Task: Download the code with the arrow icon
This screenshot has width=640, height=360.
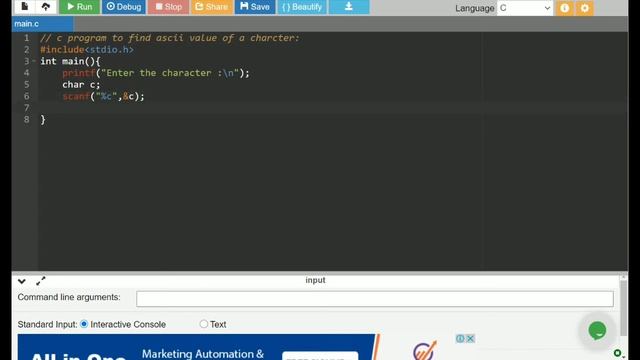Action: click(349, 7)
